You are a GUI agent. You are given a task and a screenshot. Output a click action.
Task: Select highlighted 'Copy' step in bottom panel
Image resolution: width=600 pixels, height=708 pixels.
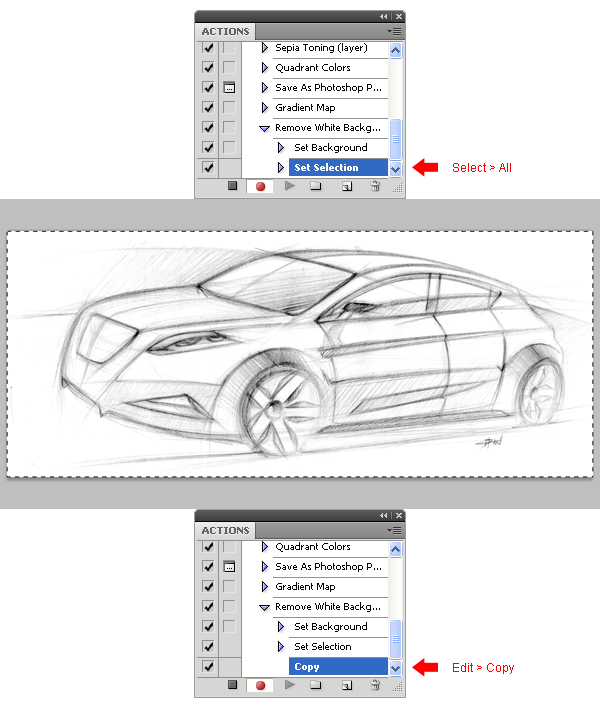point(338,666)
